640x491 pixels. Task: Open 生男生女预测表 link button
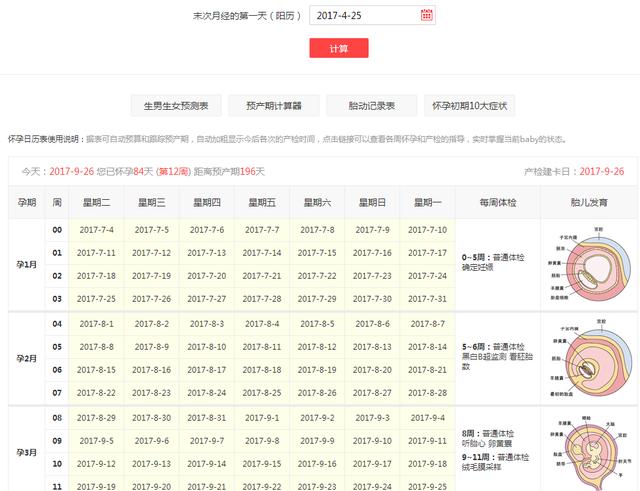point(176,106)
